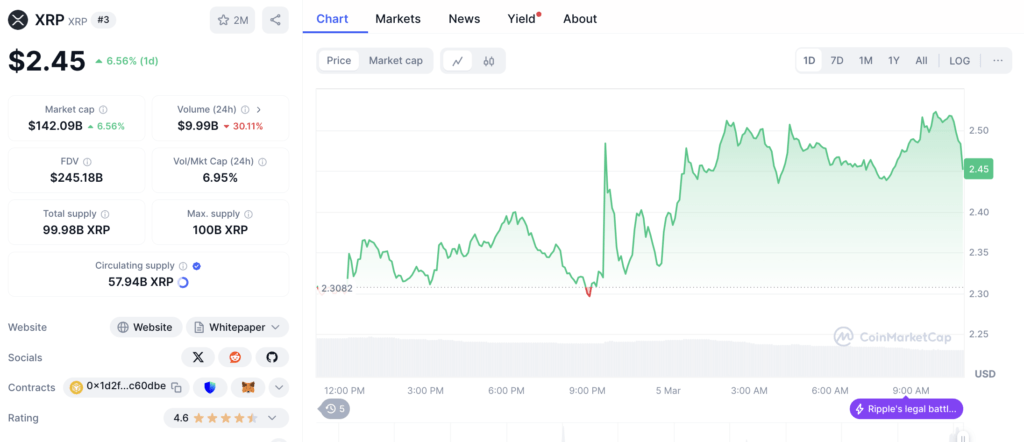Open the share icon button
The image size is (1024, 442).
tap(275, 20)
